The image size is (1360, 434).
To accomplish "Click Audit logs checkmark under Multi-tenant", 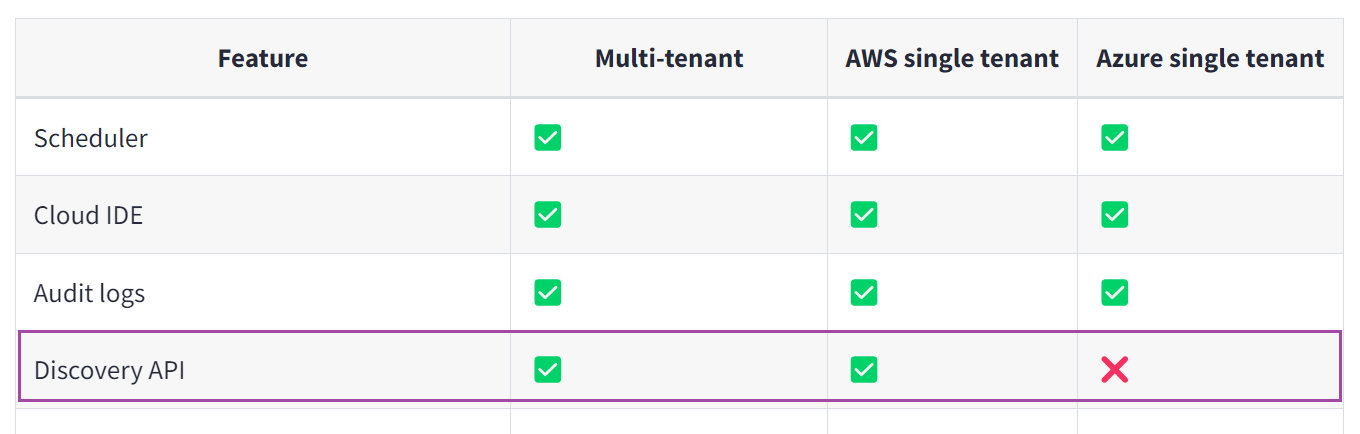I will [547, 293].
